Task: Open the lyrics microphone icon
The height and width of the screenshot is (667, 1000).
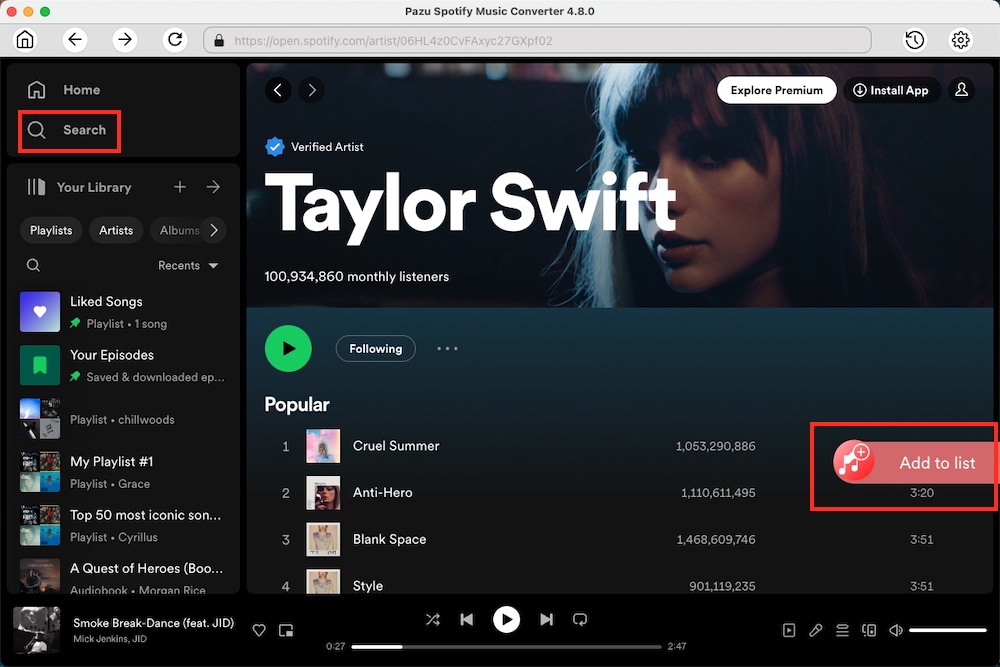Action: [816, 630]
